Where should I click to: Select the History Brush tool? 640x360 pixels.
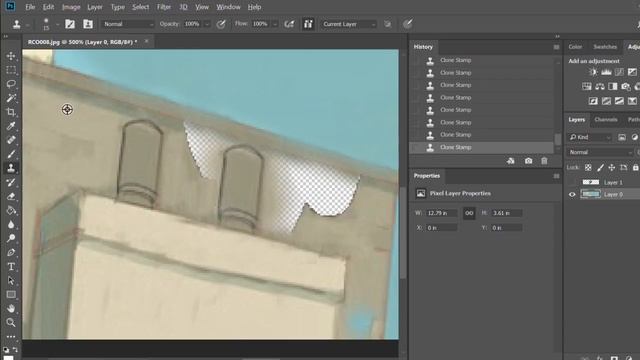pos(11,182)
